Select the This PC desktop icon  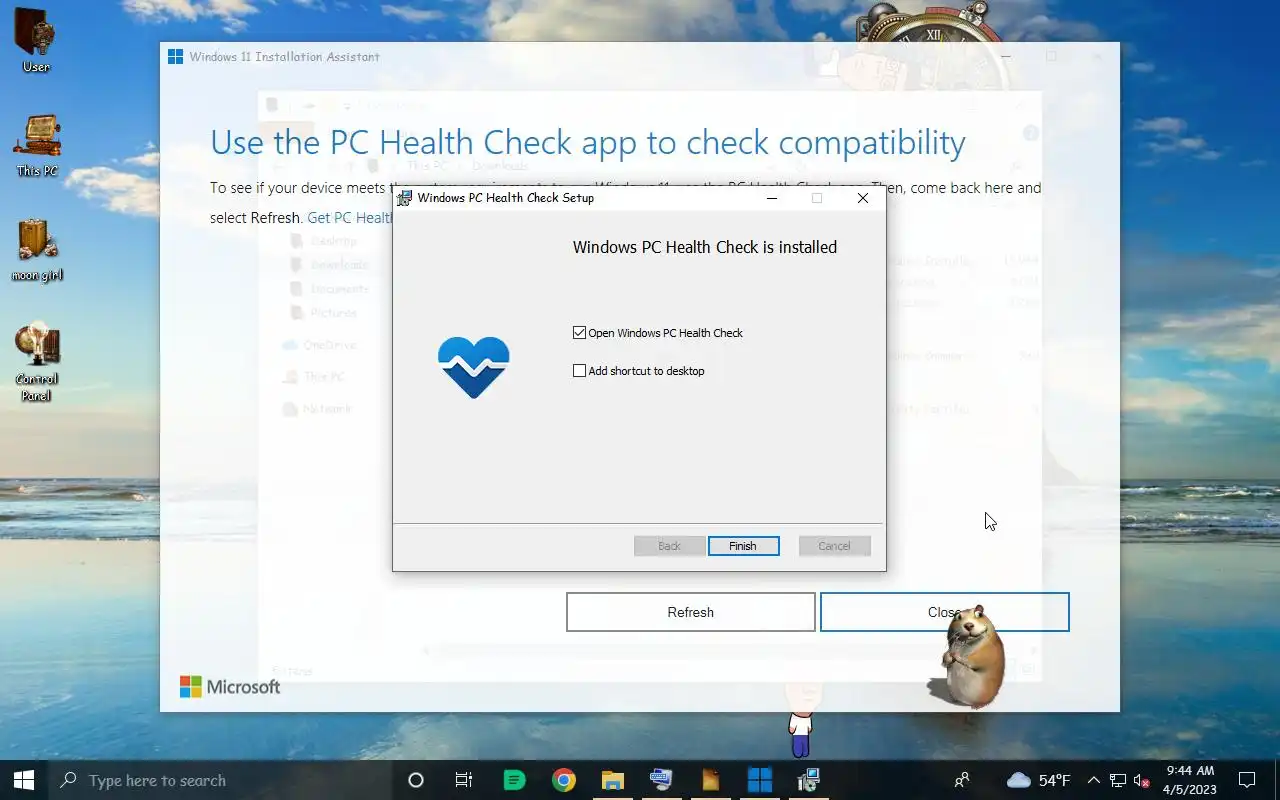37,146
